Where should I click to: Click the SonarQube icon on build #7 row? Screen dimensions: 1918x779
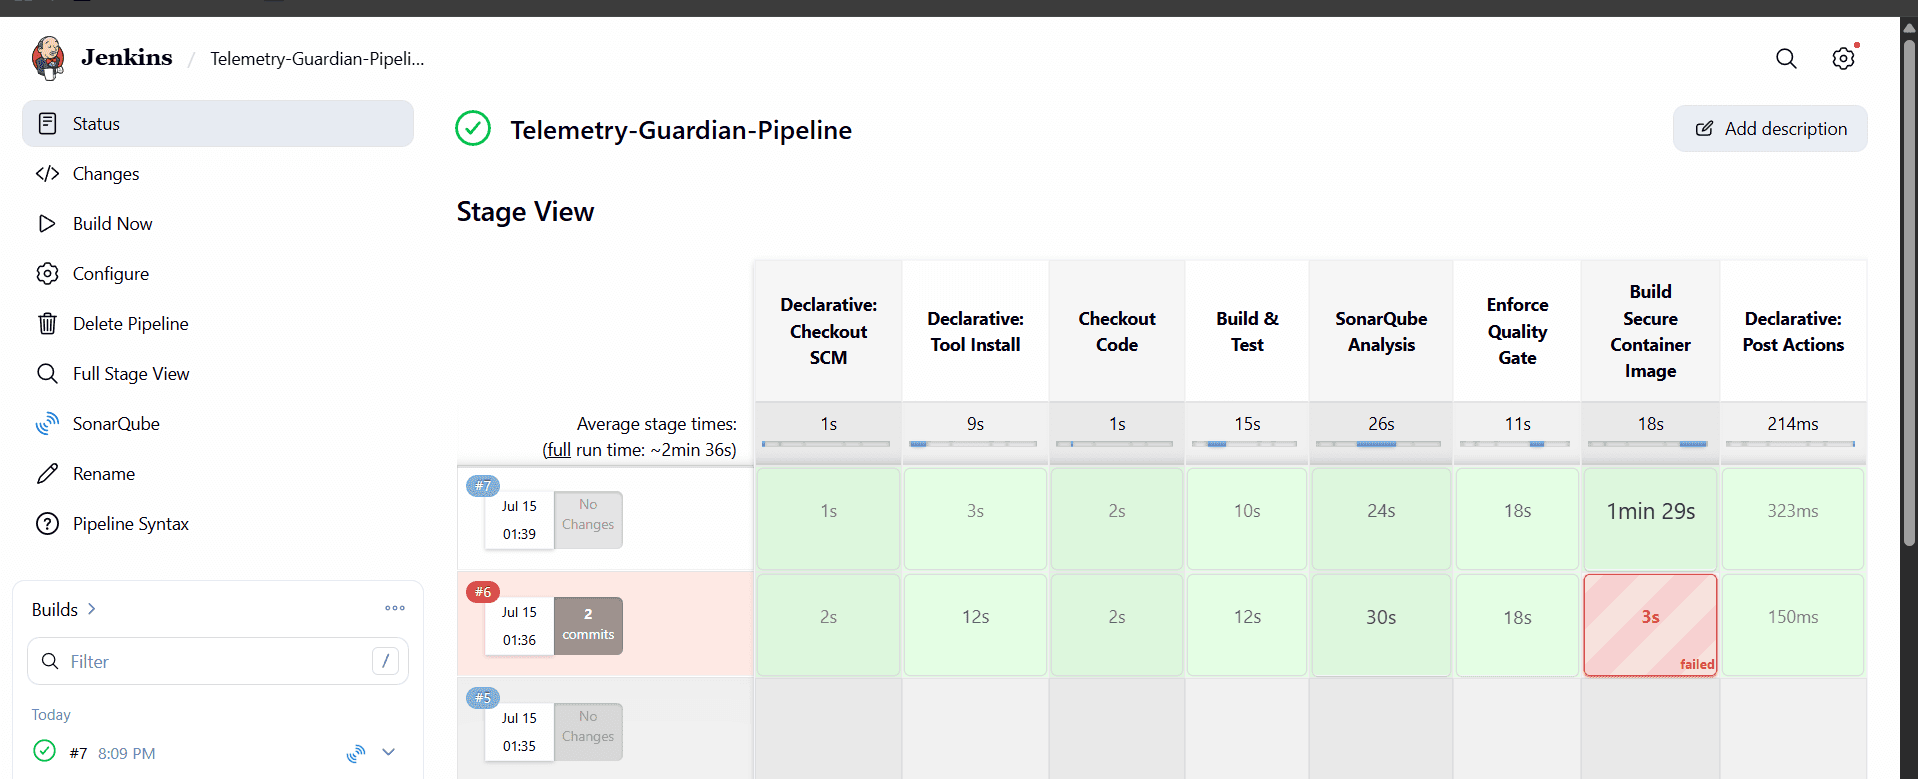[355, 753]
